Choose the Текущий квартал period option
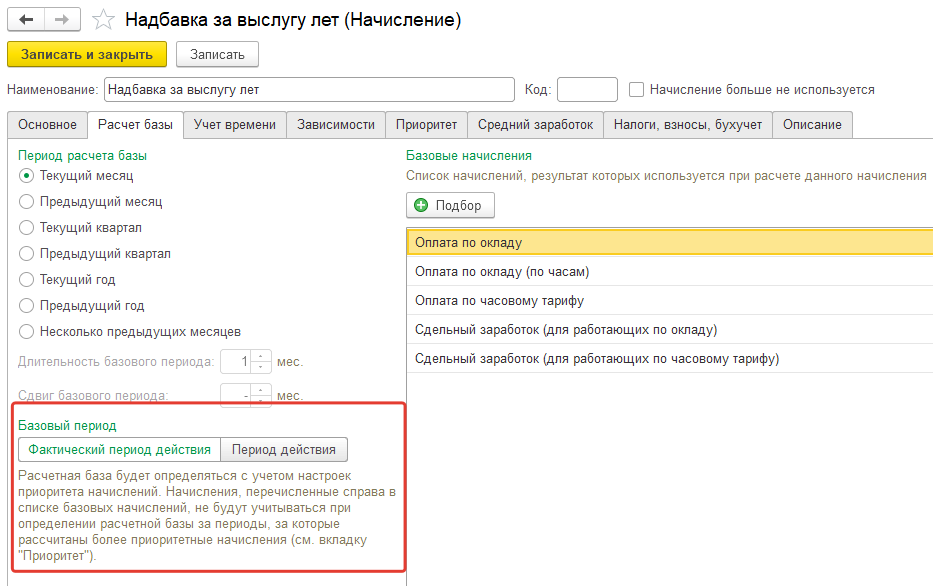Screen dimensions: 933x586 click(x=27, y=227)
